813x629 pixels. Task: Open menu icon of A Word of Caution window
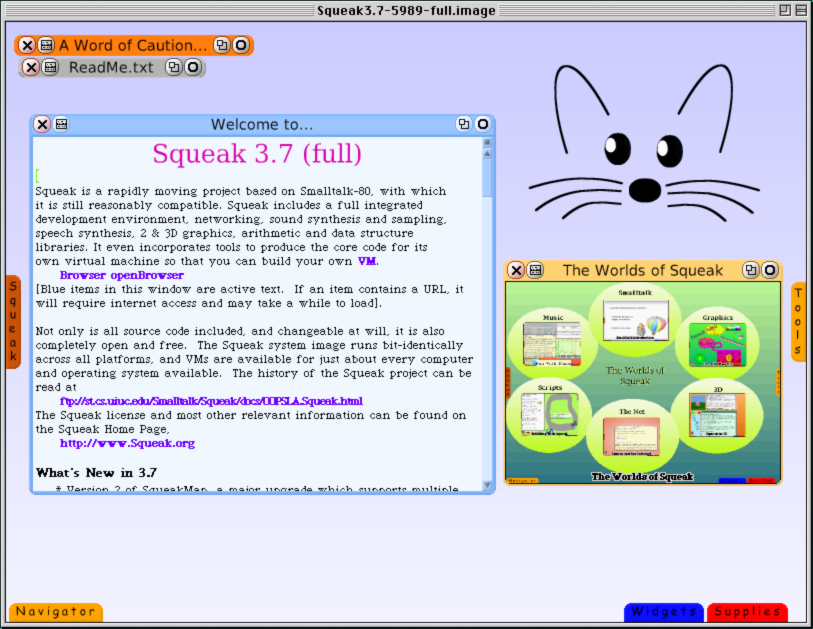tap(46, 46)
